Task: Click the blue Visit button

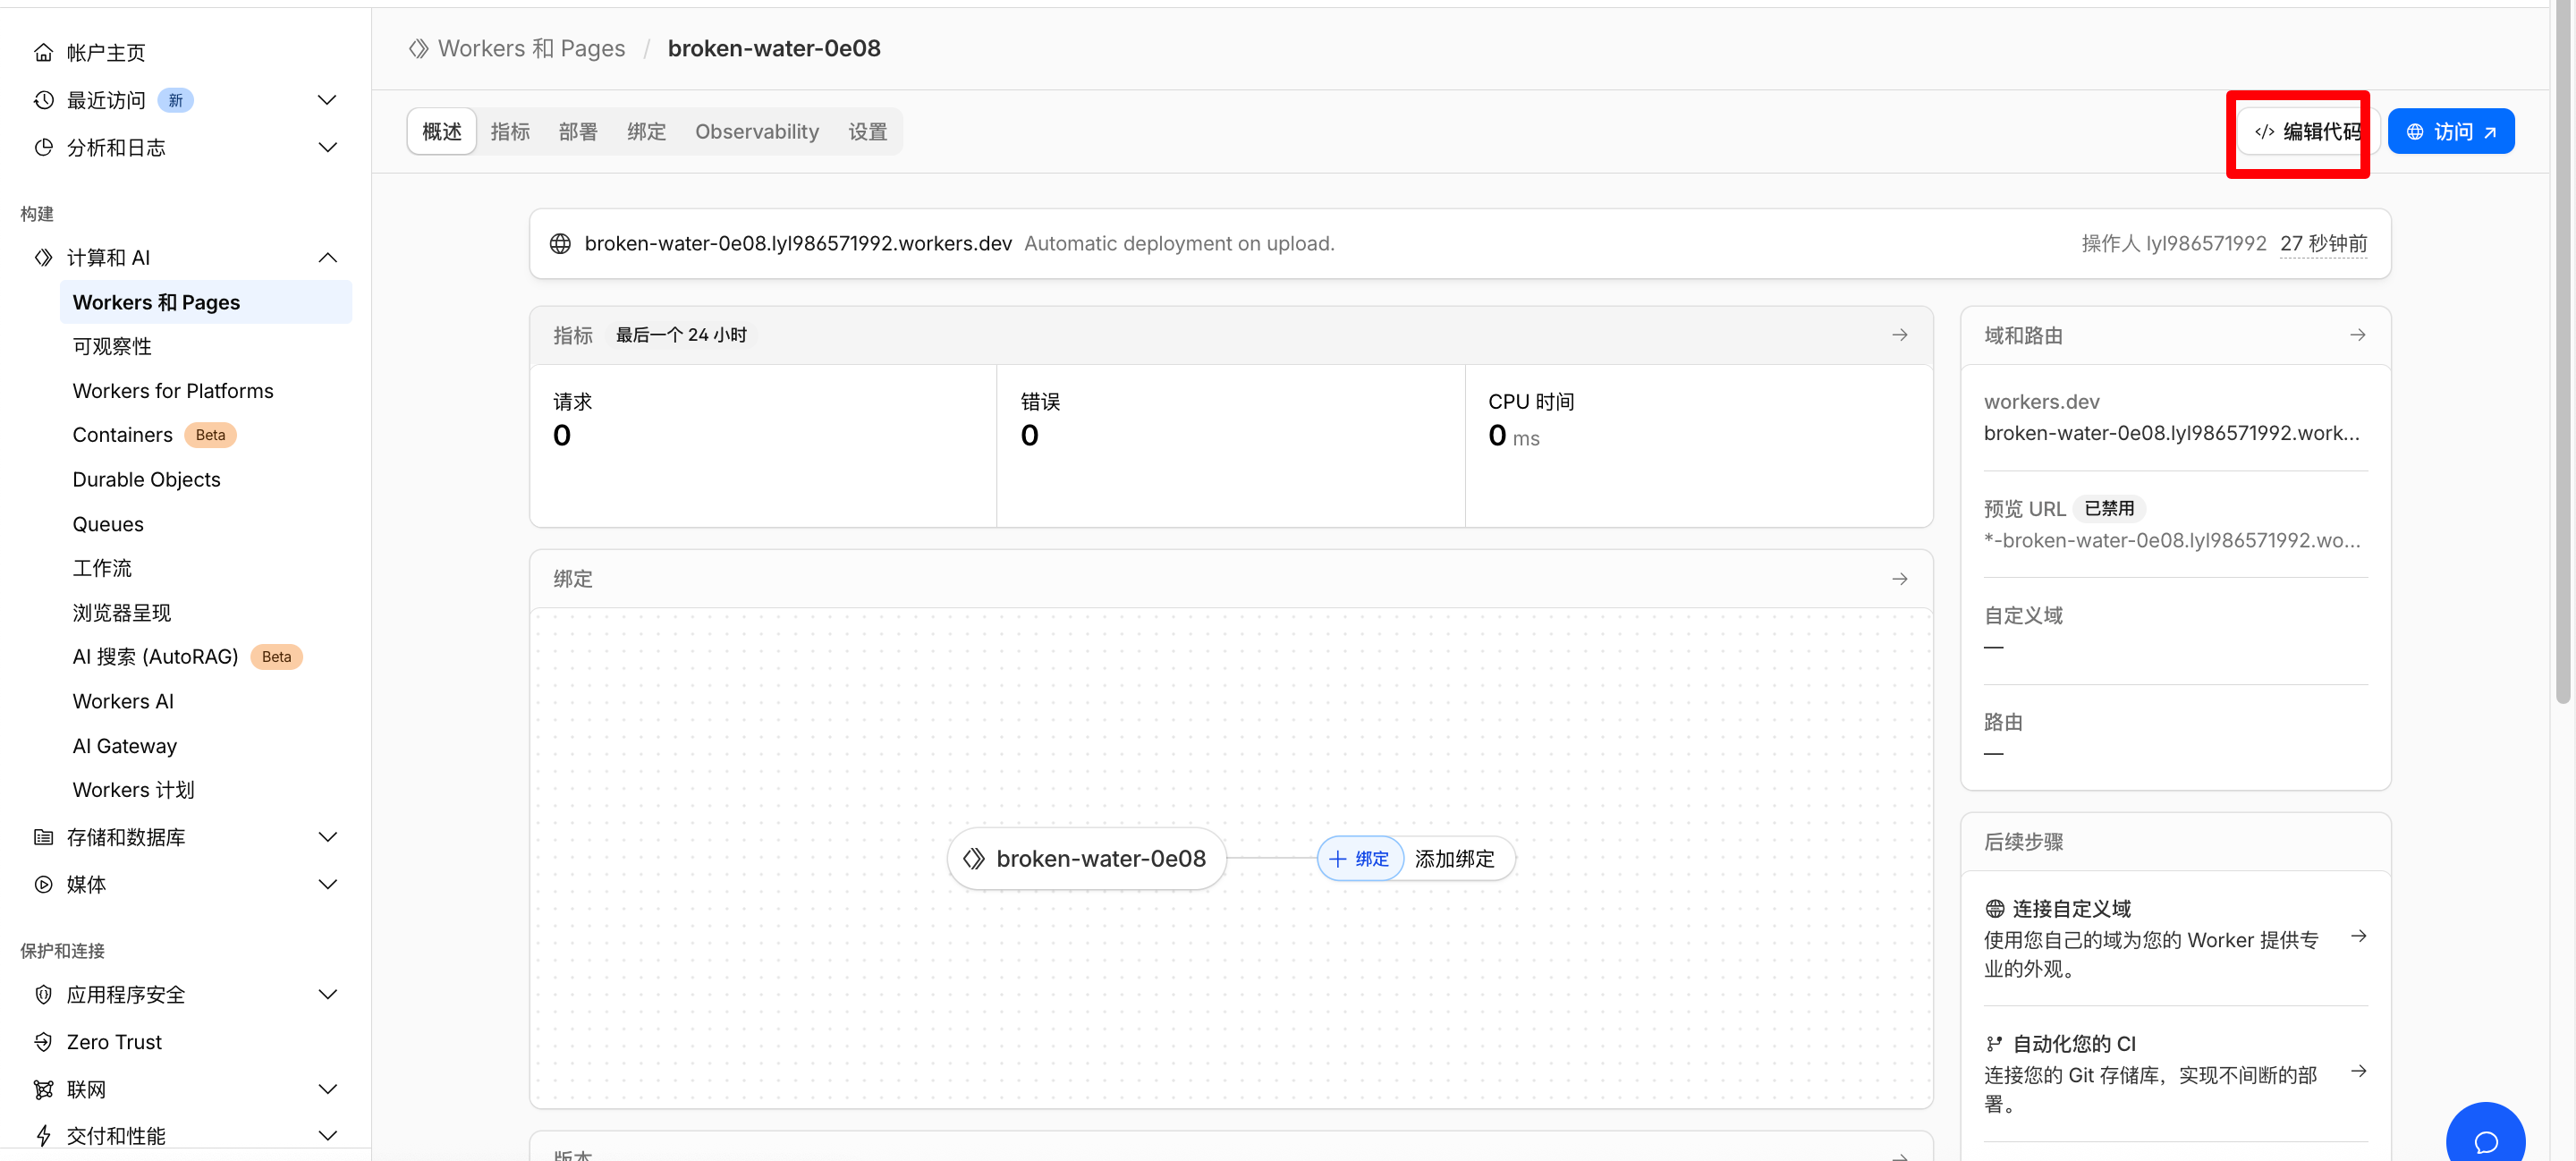Action: click(2450, 132)
